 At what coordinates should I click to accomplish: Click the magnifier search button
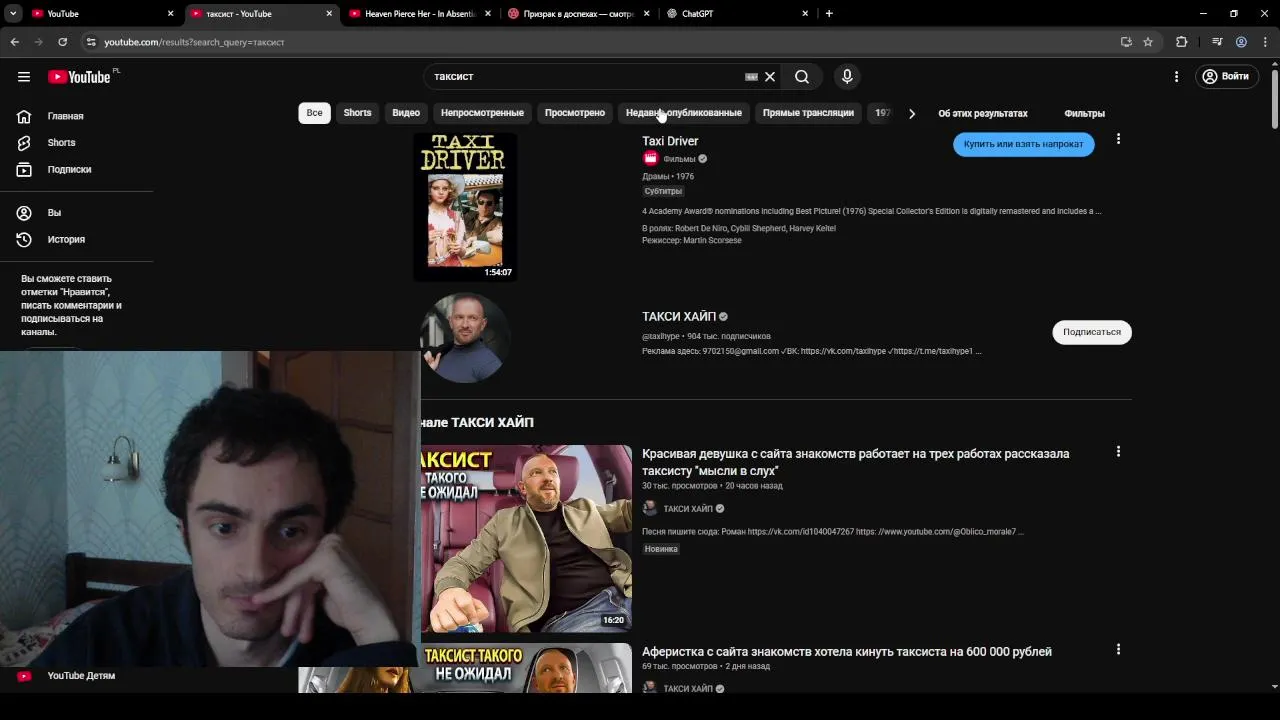point(802,77)
